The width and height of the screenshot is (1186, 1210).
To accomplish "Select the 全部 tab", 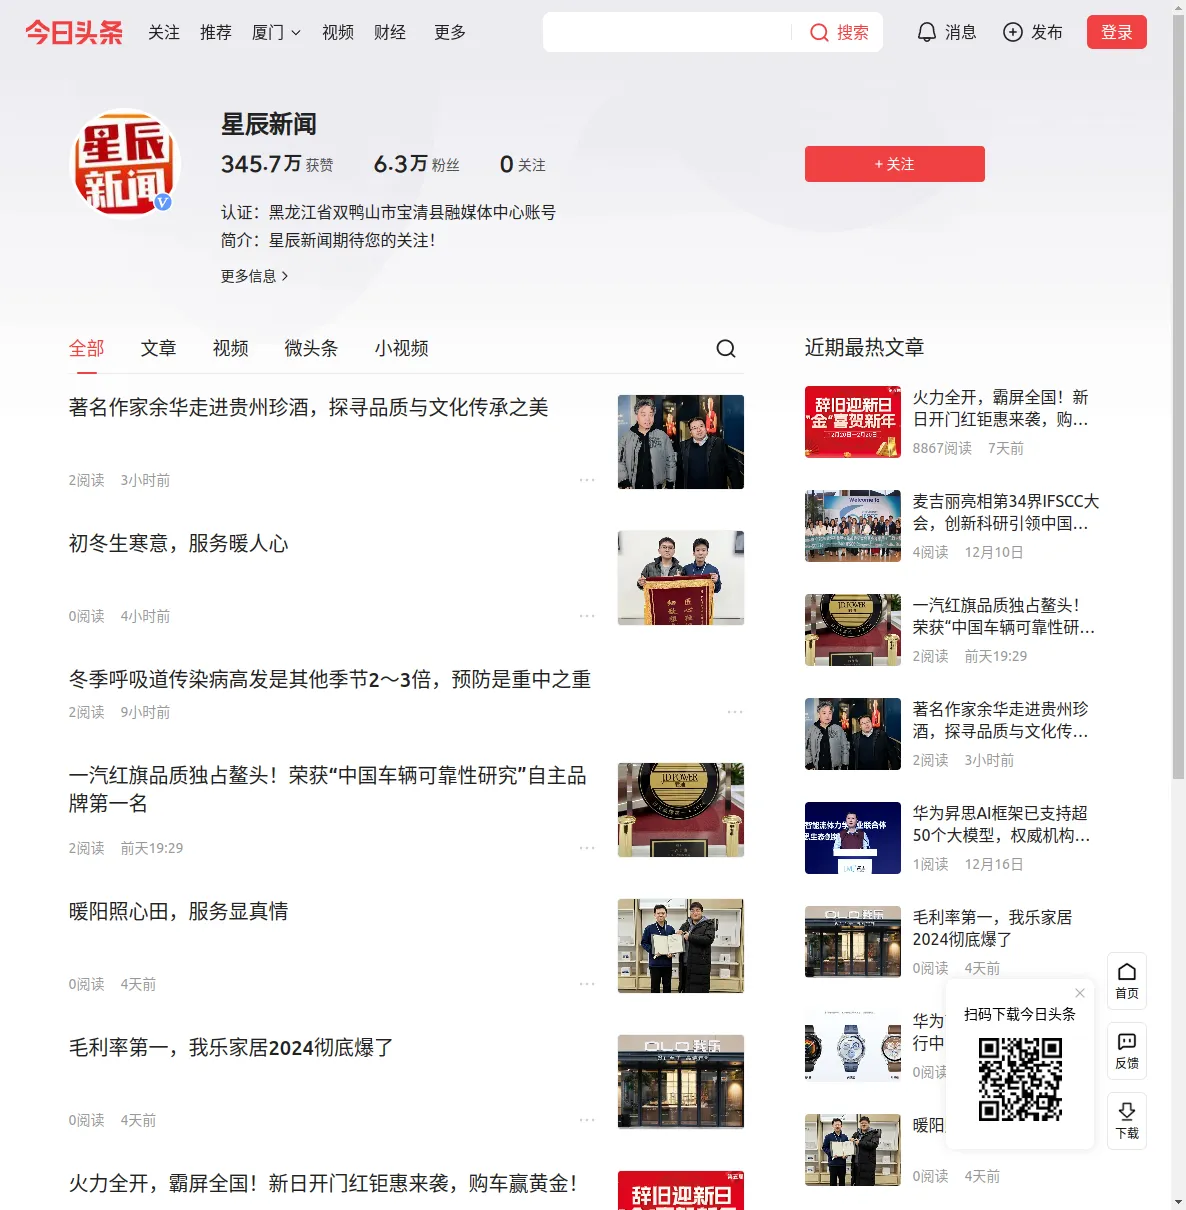I will coord(87,349).
